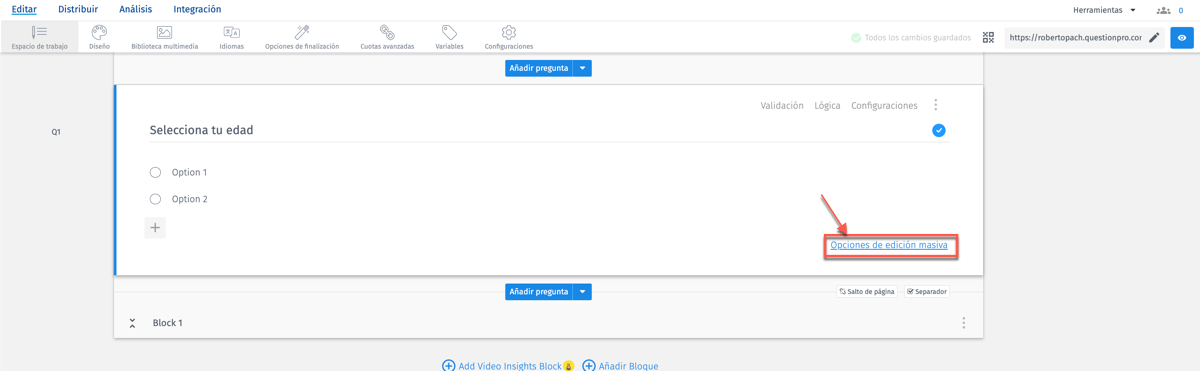
Task: Open the Variables tag tool
Action: [449, 37]
